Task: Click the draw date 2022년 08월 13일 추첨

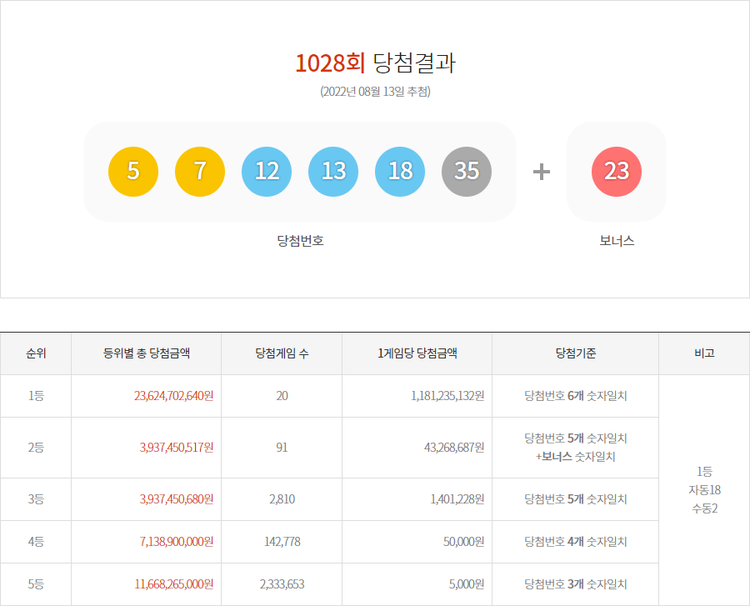Action: 375,92
